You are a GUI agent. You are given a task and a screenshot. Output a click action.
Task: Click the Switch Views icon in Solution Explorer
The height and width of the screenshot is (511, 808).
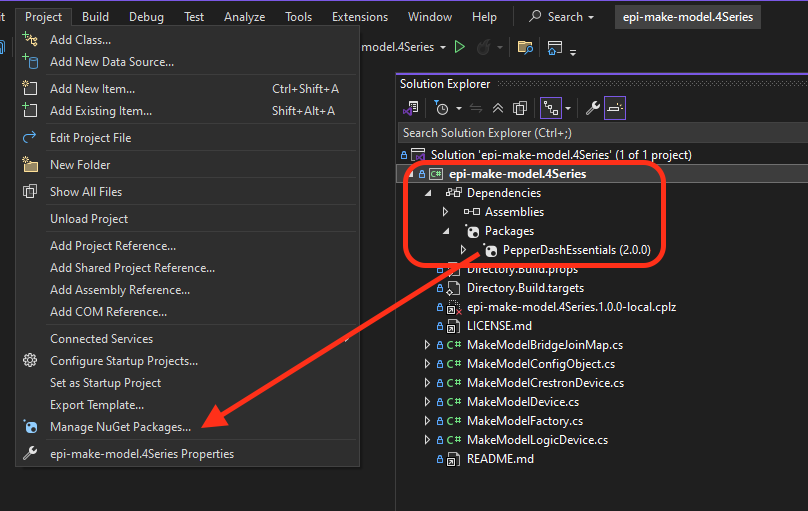(410, 108)
